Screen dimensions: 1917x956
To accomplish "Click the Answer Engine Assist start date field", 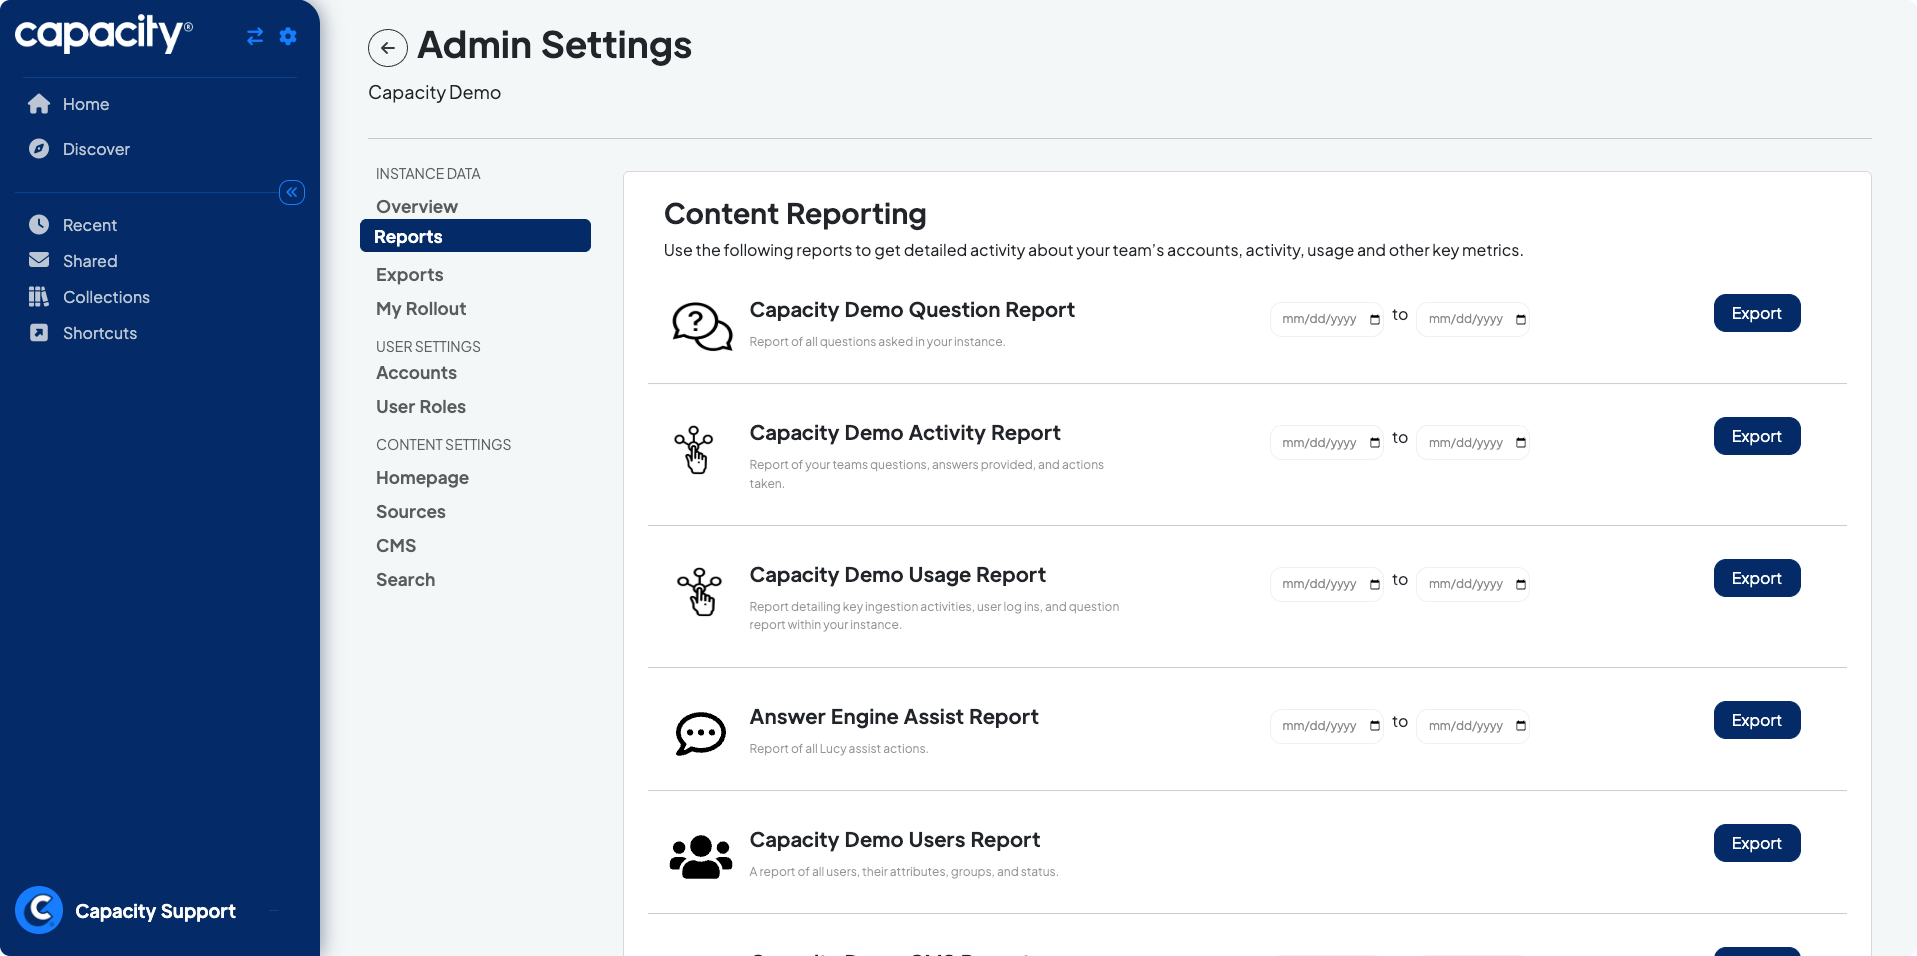I will click(x=1318, y=726).
